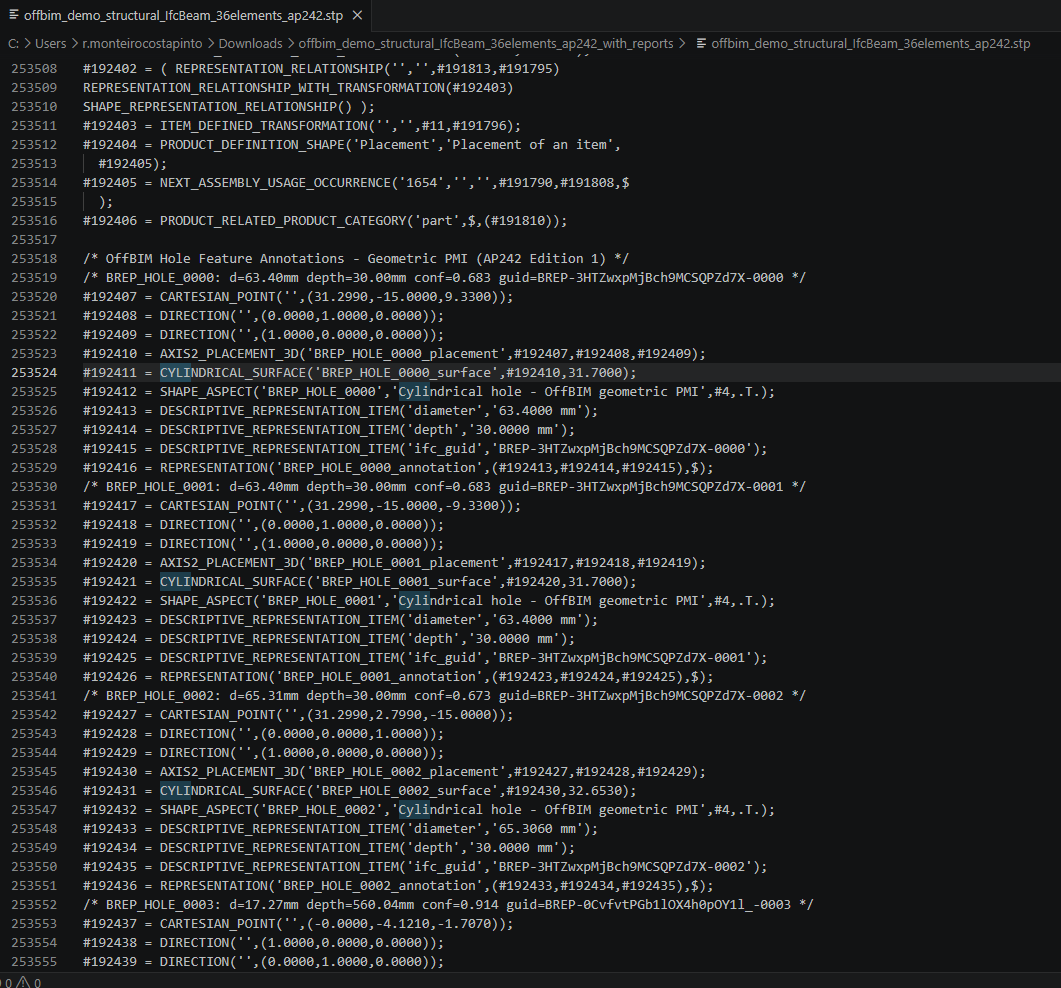
Task: Click the chevron before Downloads in breadcrumbs
Action: pyautogui.click(x=210, y=43)
